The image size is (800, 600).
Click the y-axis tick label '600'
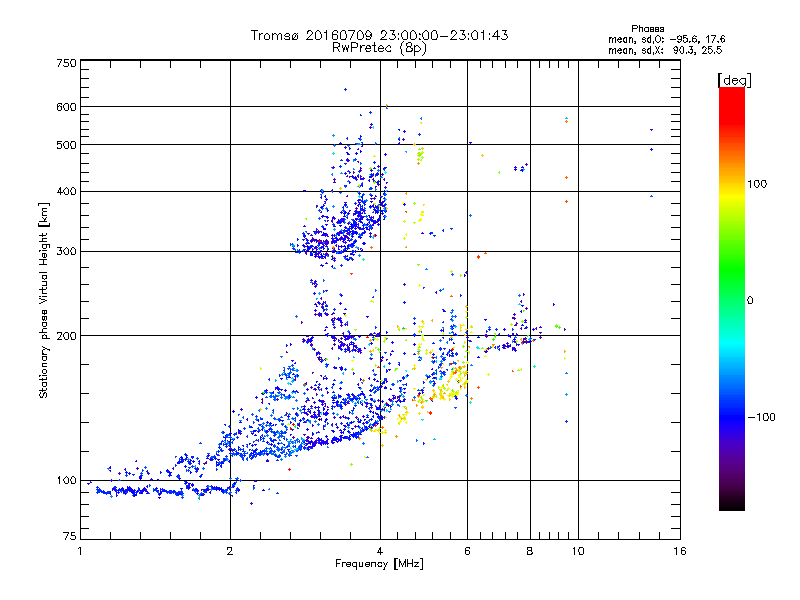67,107
